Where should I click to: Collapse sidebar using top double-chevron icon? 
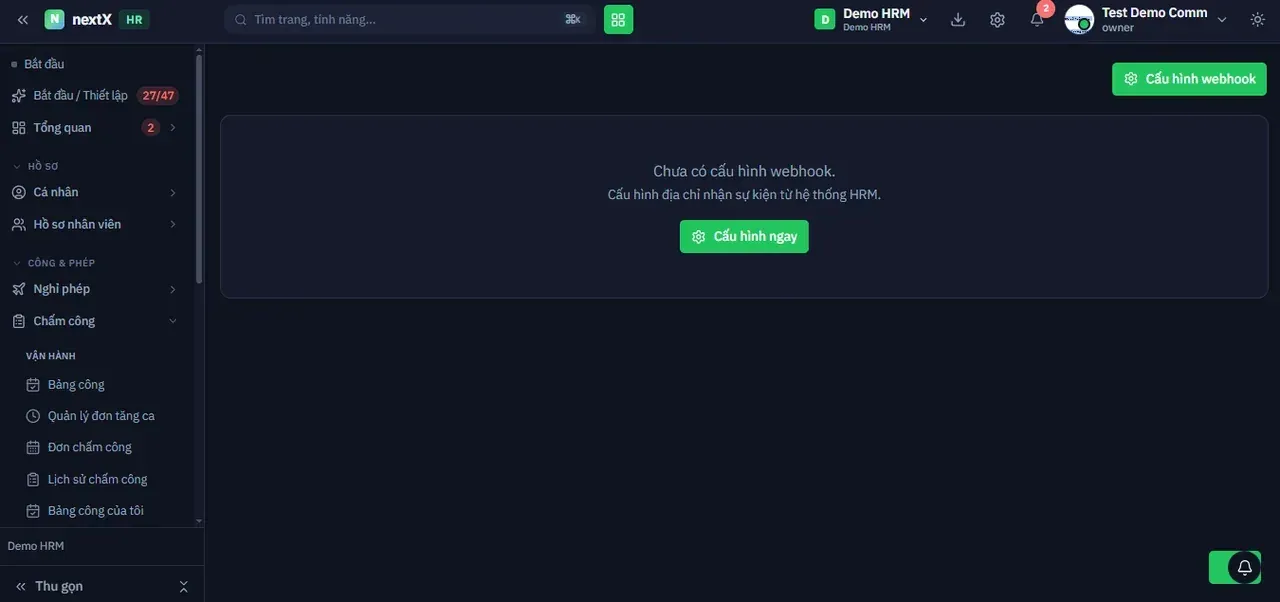22,19
